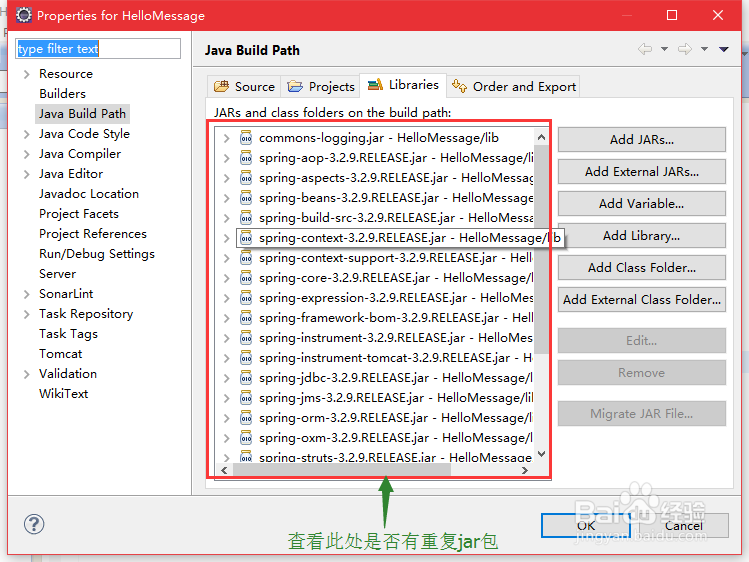The width and height of the screenshot is (749, 562).
Task: Click the jar icon of spring-context-support-3.2.9.RELEASE.jar
Action: [x=246, y=258]
